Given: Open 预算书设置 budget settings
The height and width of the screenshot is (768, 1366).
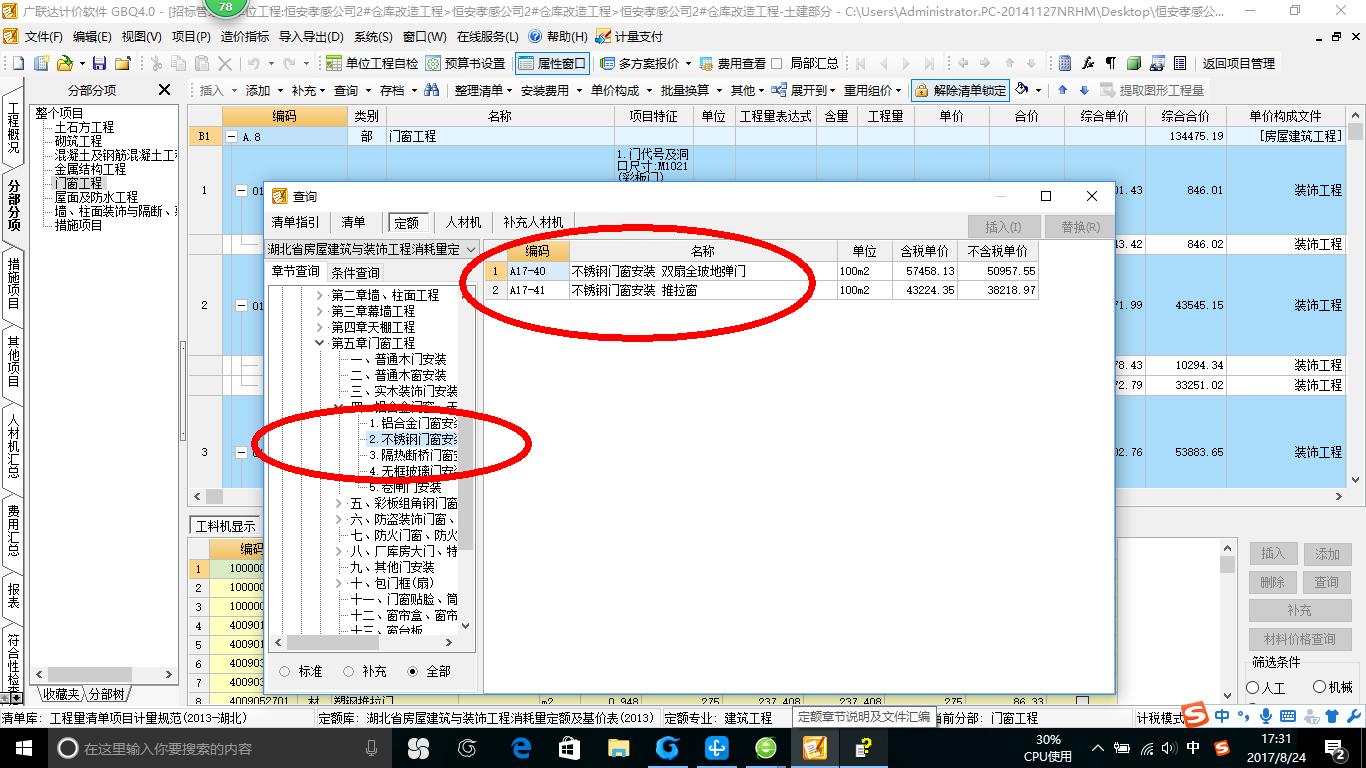Looking at the screenshot, I should point(465,63).
